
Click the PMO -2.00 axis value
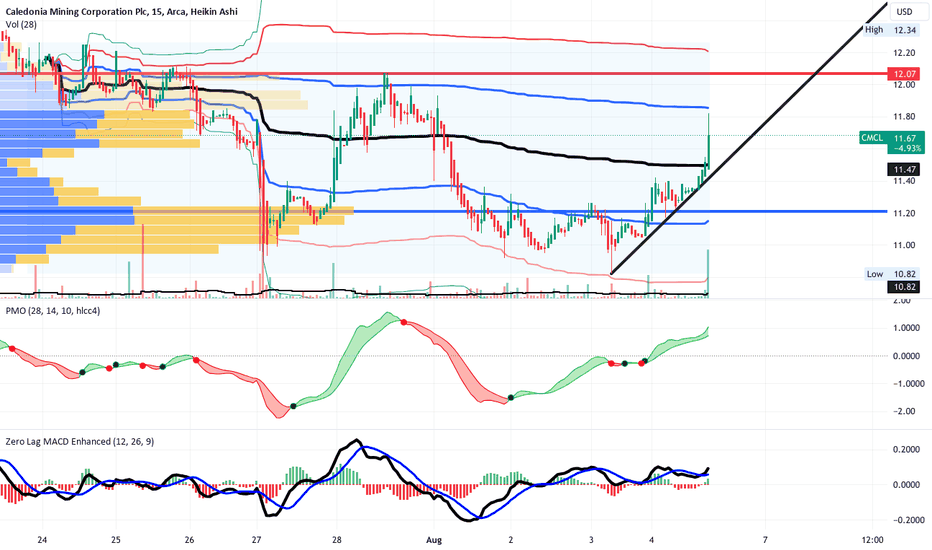click(906, 411)
